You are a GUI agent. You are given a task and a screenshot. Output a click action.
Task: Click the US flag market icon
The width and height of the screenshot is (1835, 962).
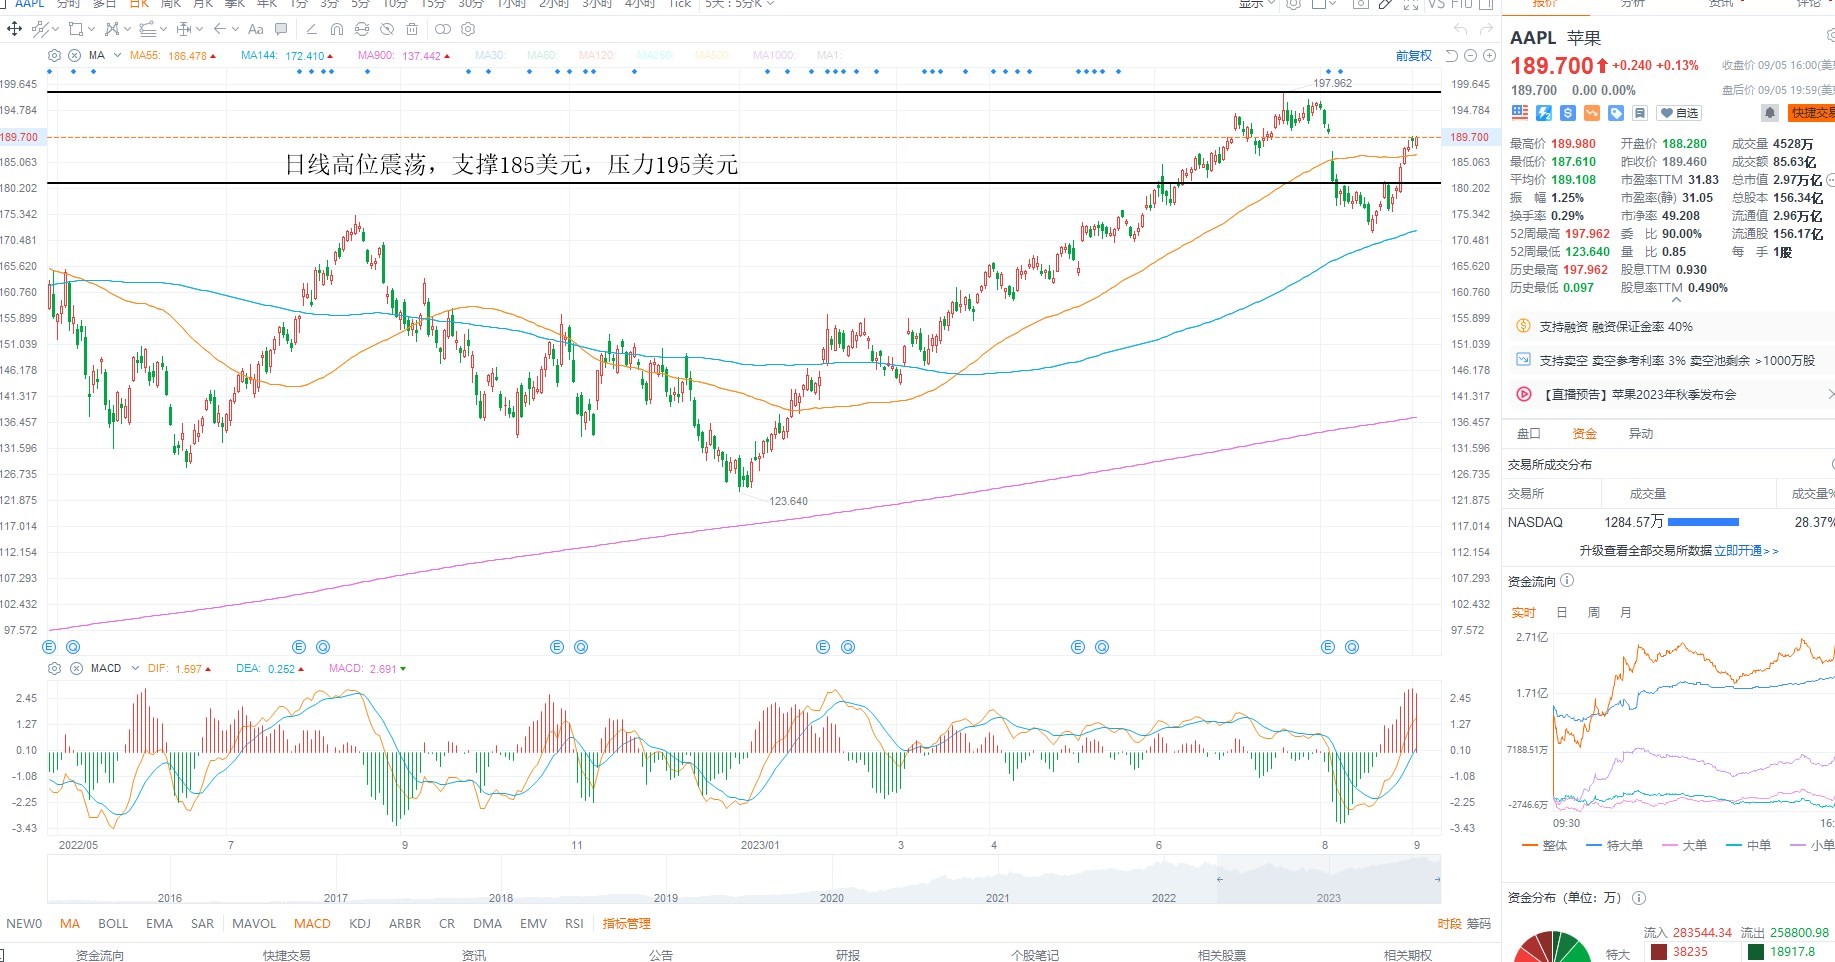(1520, 113)
